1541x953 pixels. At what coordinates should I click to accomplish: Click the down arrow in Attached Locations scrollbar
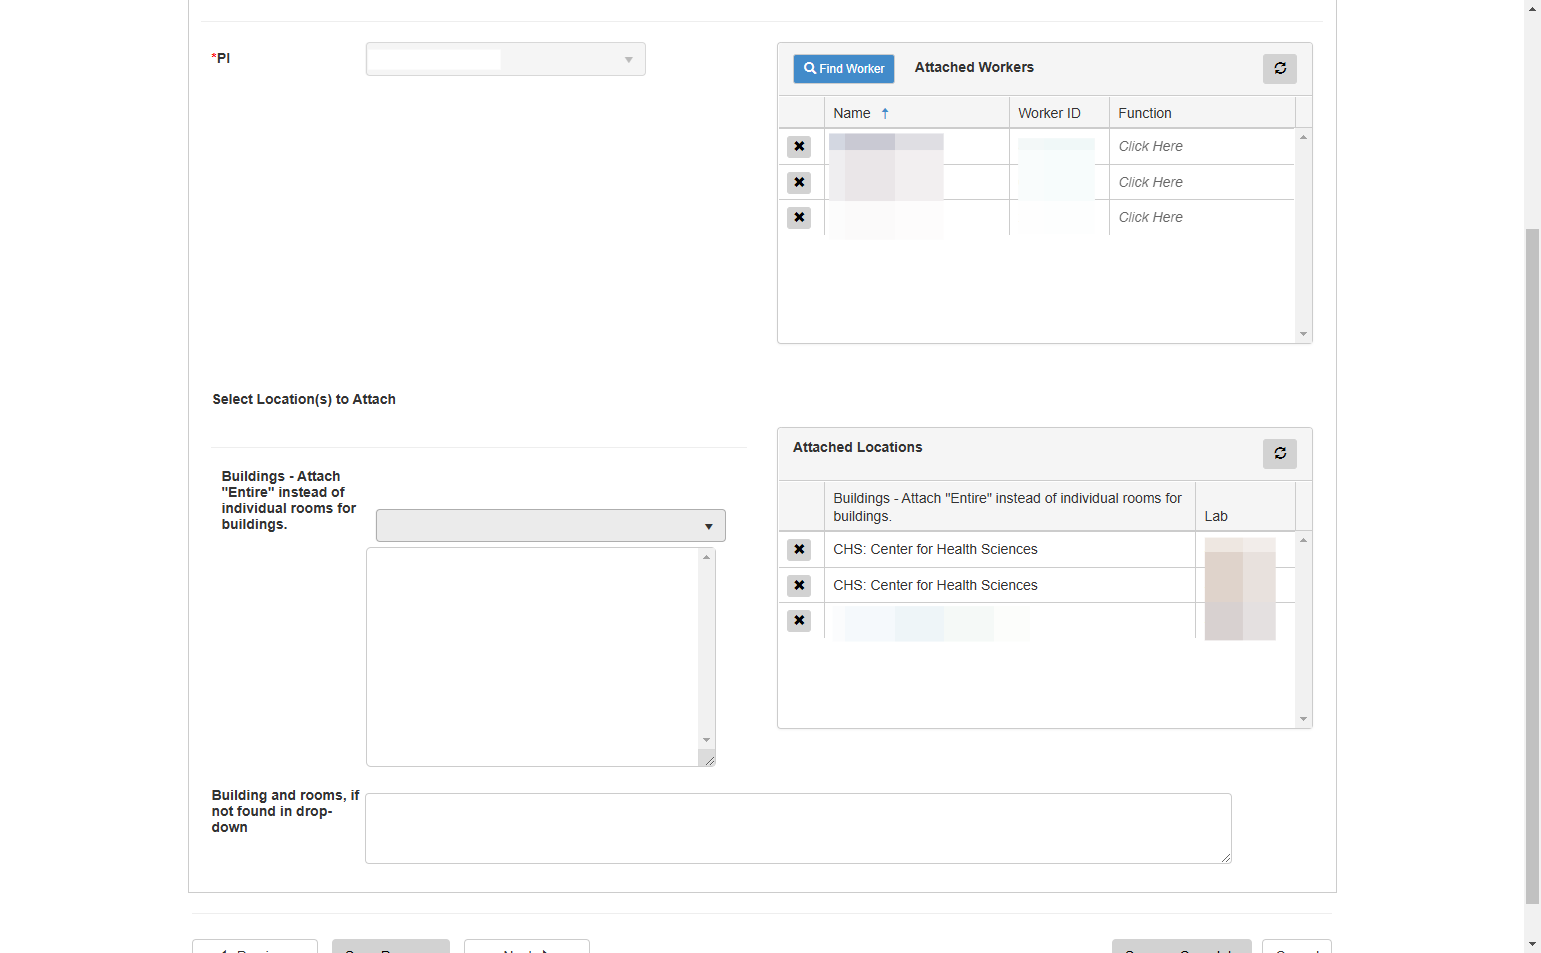click(x=1303, y=719)
